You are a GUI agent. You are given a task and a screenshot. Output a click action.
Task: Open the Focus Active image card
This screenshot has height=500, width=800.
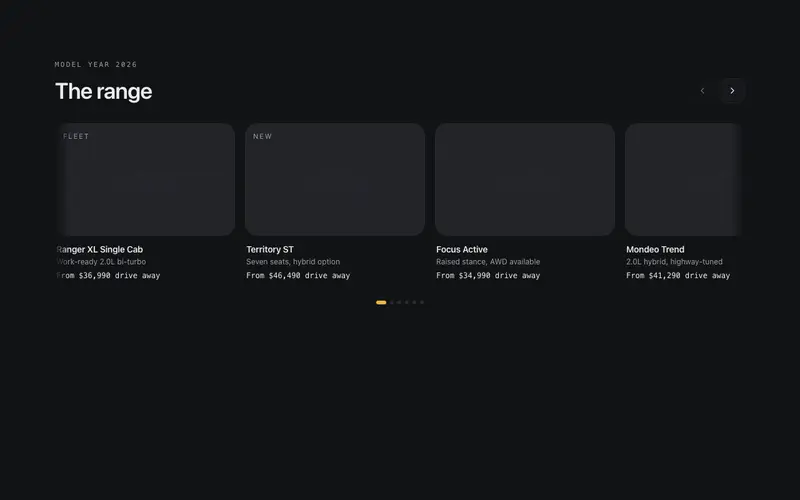(x=525, y=180)
